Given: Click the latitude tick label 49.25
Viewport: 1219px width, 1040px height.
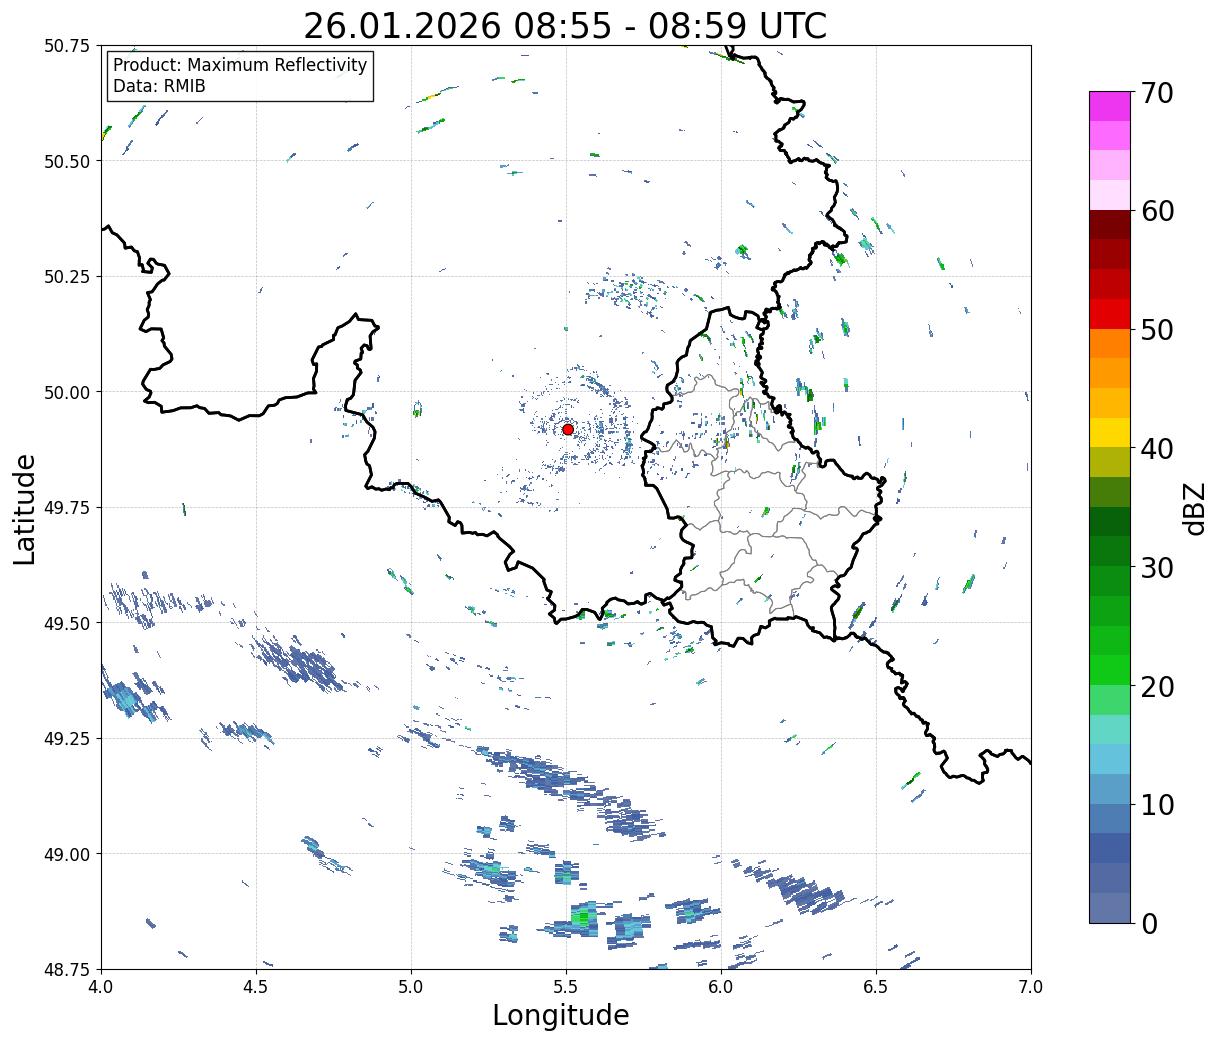Looking at the screenshot, I should pyautogui.click(x=67, y=739).
